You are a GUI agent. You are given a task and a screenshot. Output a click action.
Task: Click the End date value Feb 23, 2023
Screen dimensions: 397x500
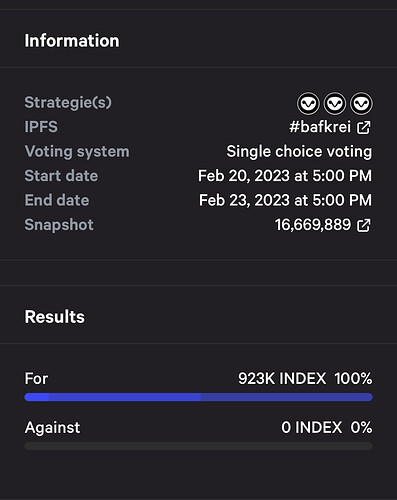[285, 200]
